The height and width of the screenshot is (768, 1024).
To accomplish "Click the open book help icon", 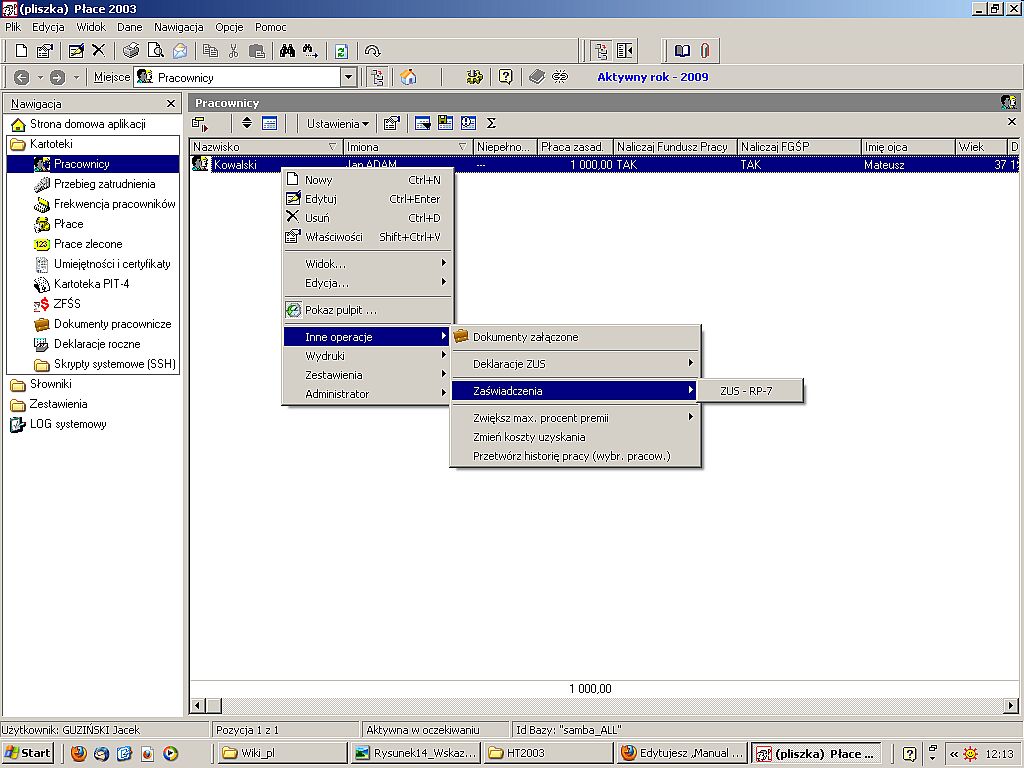I will [682, 51].
